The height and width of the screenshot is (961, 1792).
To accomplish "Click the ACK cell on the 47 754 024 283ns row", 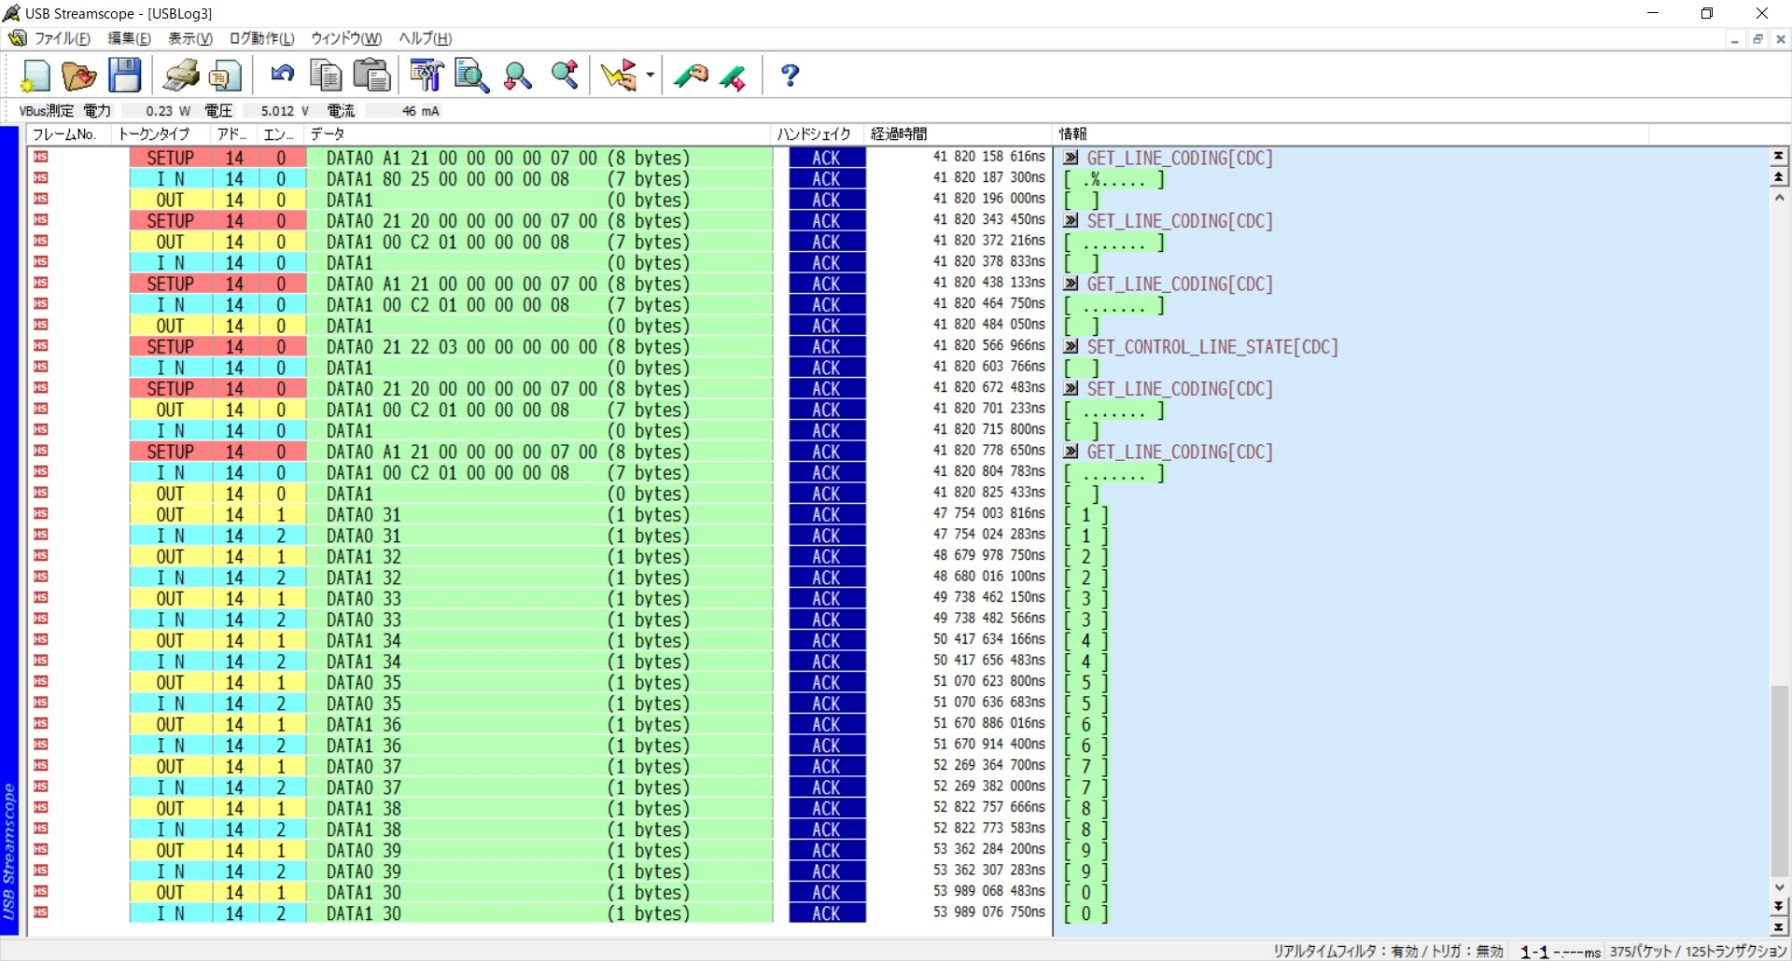I will pyautogui.click(x=826, y=535).
